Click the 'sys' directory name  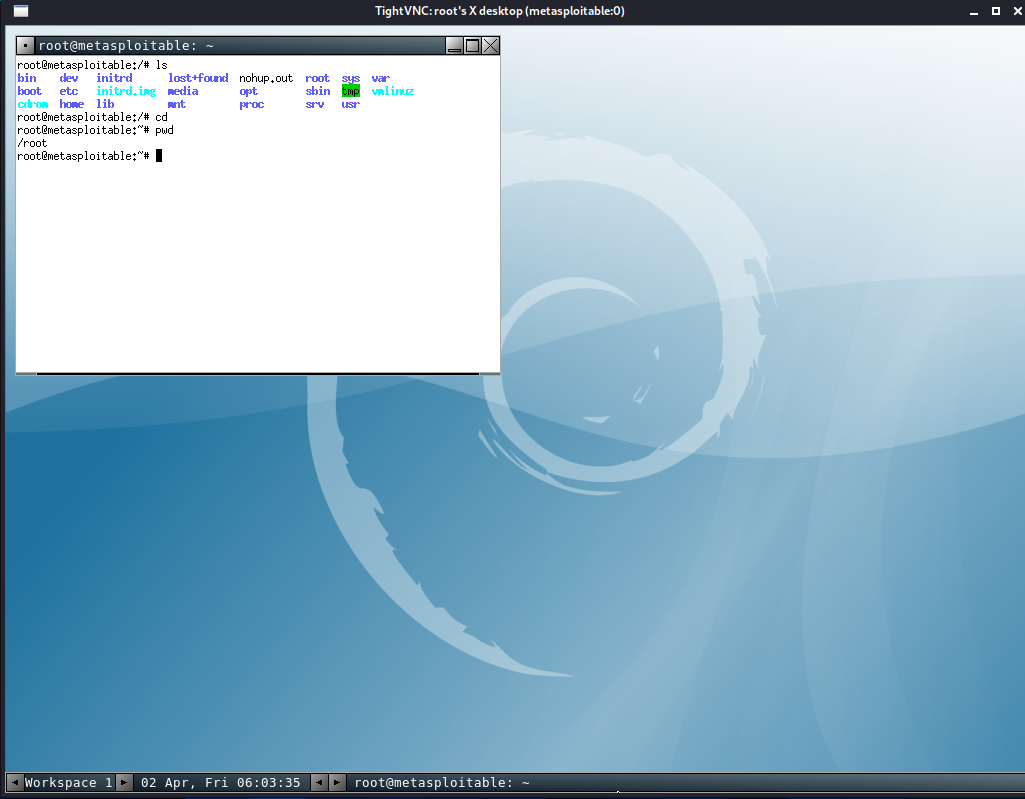tap(350, 78)
